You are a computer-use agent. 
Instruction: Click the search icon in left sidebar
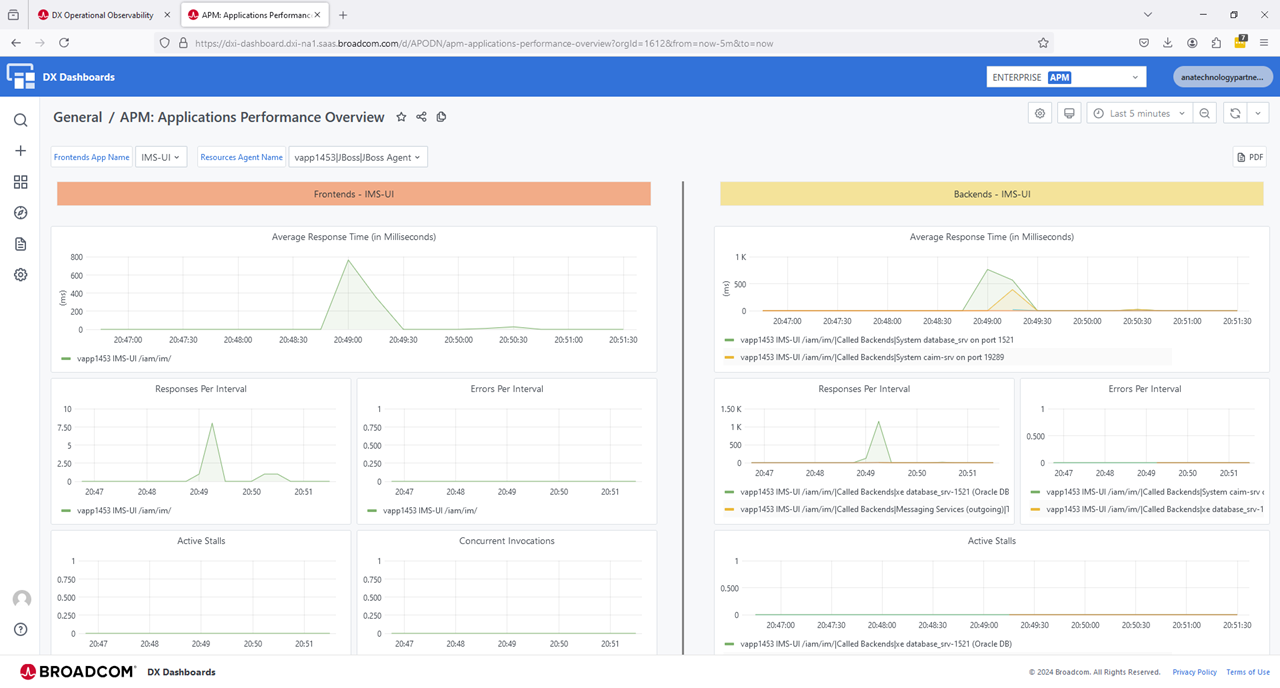[x=20, y=120]
